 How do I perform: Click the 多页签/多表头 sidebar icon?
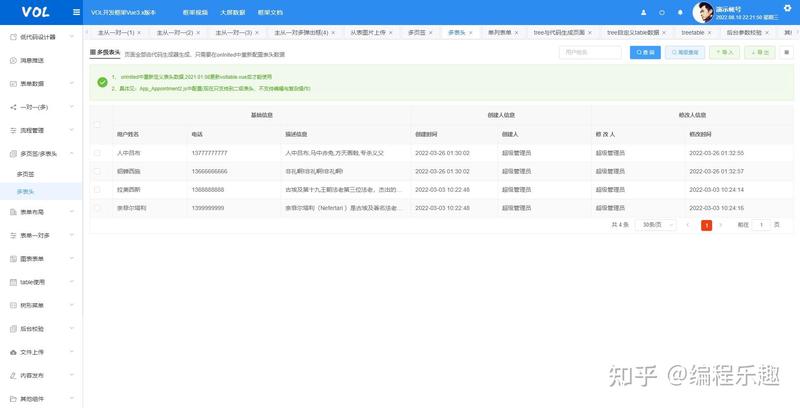pos(14,154)
